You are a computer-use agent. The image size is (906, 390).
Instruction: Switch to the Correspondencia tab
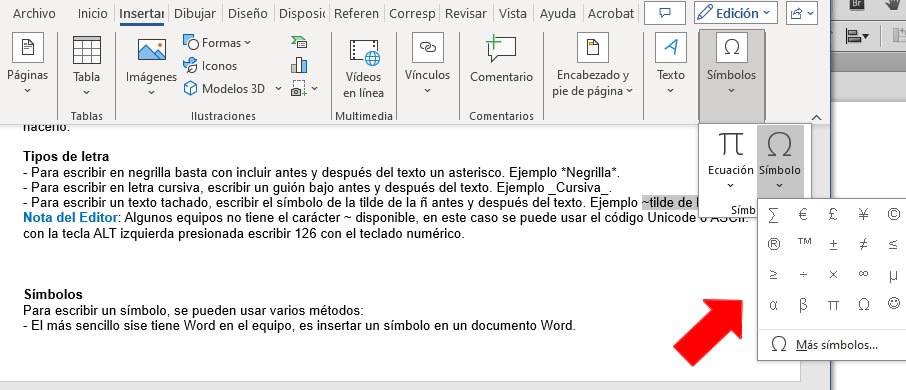click(x=412, y=13)
